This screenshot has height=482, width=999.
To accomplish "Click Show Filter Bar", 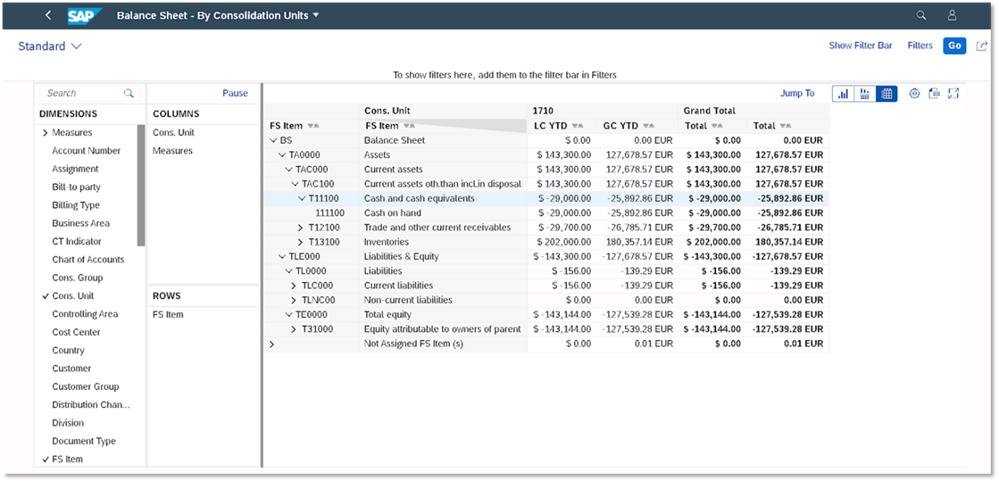I will (x=860, y=46).
